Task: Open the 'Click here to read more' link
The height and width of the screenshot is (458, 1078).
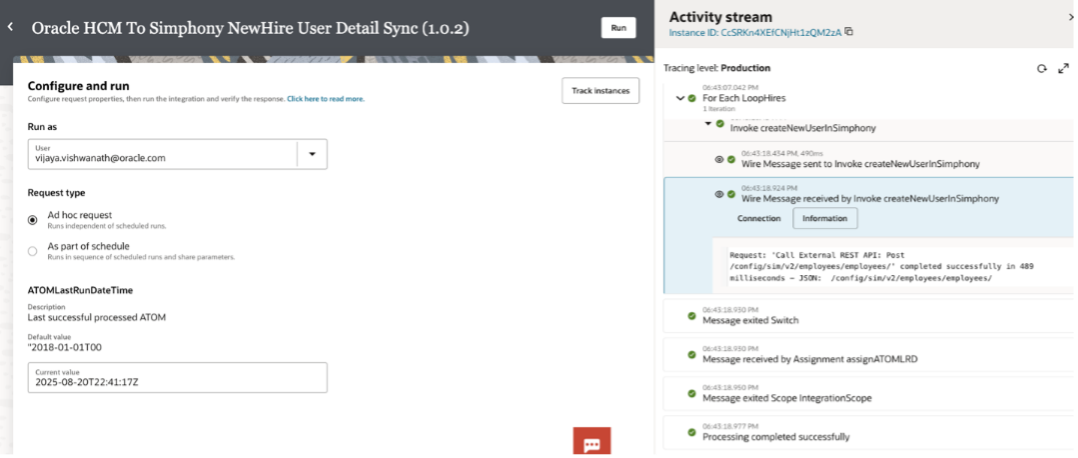Action: 325,99
